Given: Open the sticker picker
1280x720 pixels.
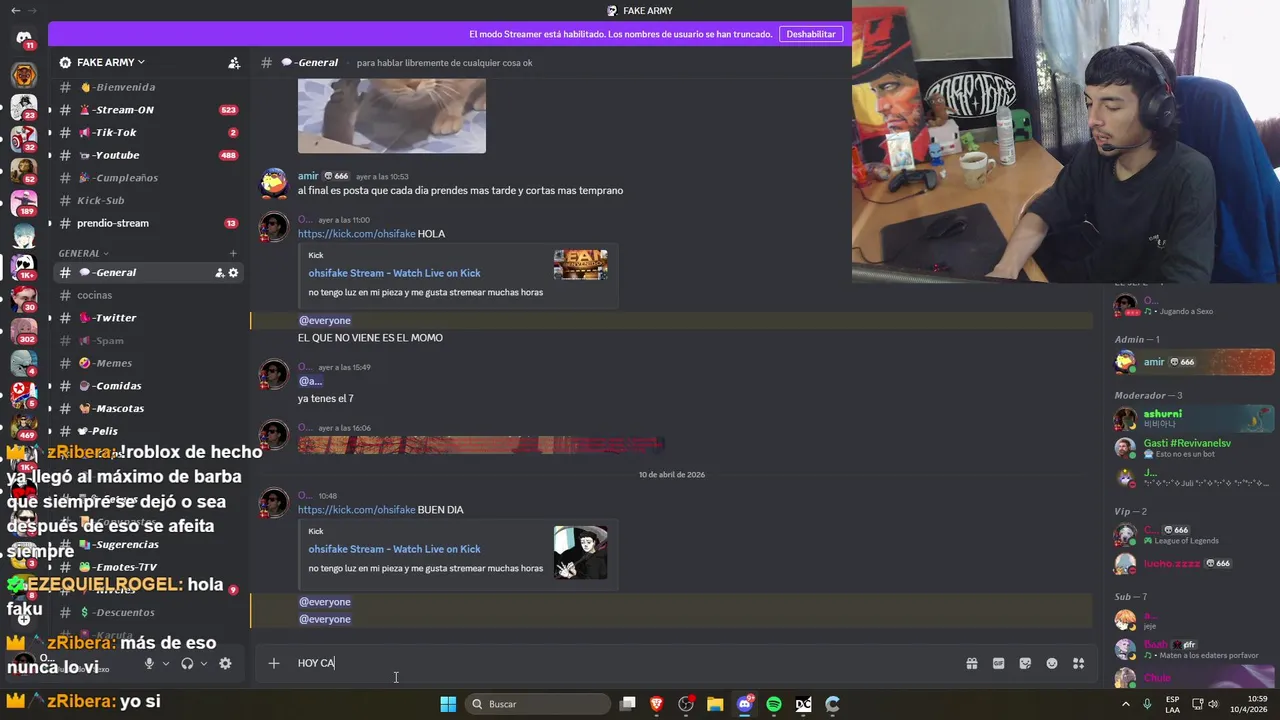Looking at the screenshot, I should 1025,663.
